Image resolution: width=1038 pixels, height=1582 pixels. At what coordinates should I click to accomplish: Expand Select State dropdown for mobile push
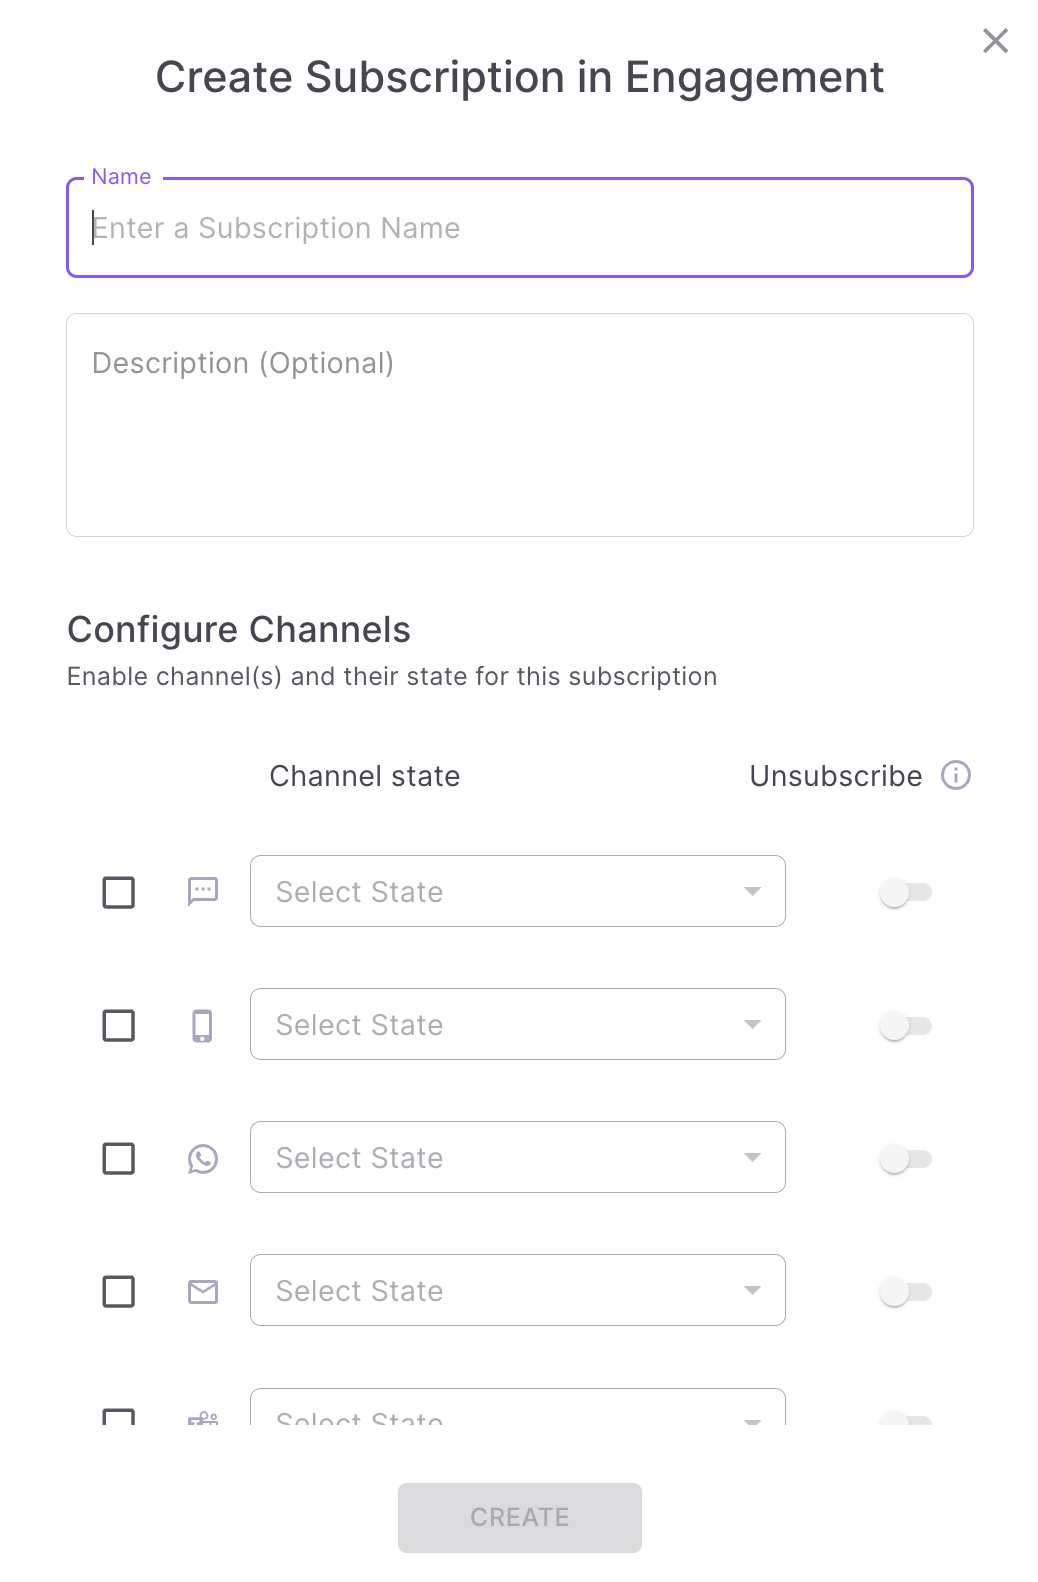(x=517, y=1024)
